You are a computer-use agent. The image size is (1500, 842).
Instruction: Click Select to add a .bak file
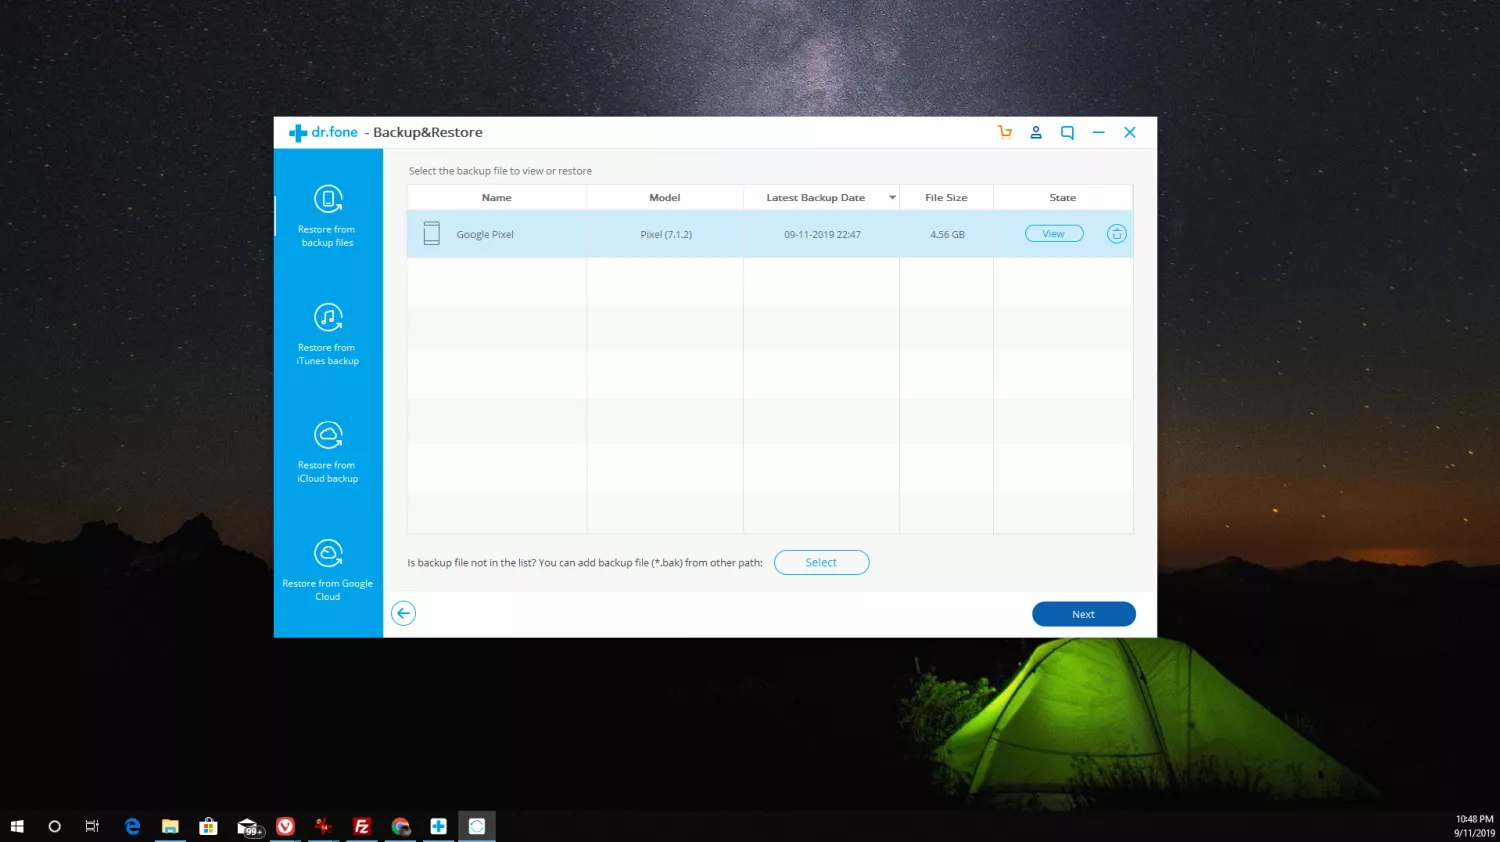(x=821, y=563)
